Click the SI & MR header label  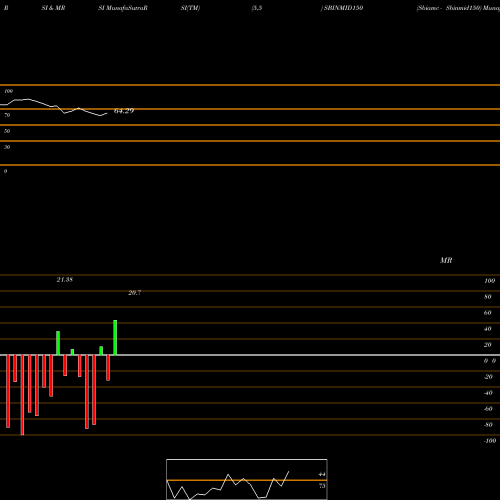coord(53,8)
